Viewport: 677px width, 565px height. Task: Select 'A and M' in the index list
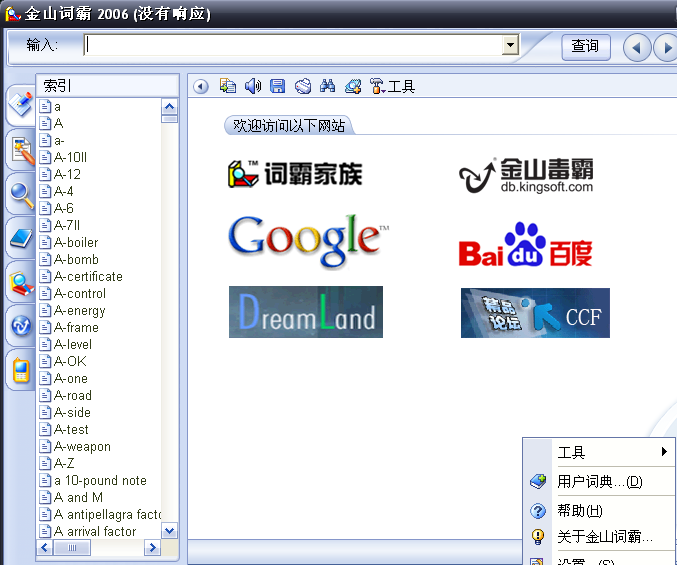coord(78,497)
